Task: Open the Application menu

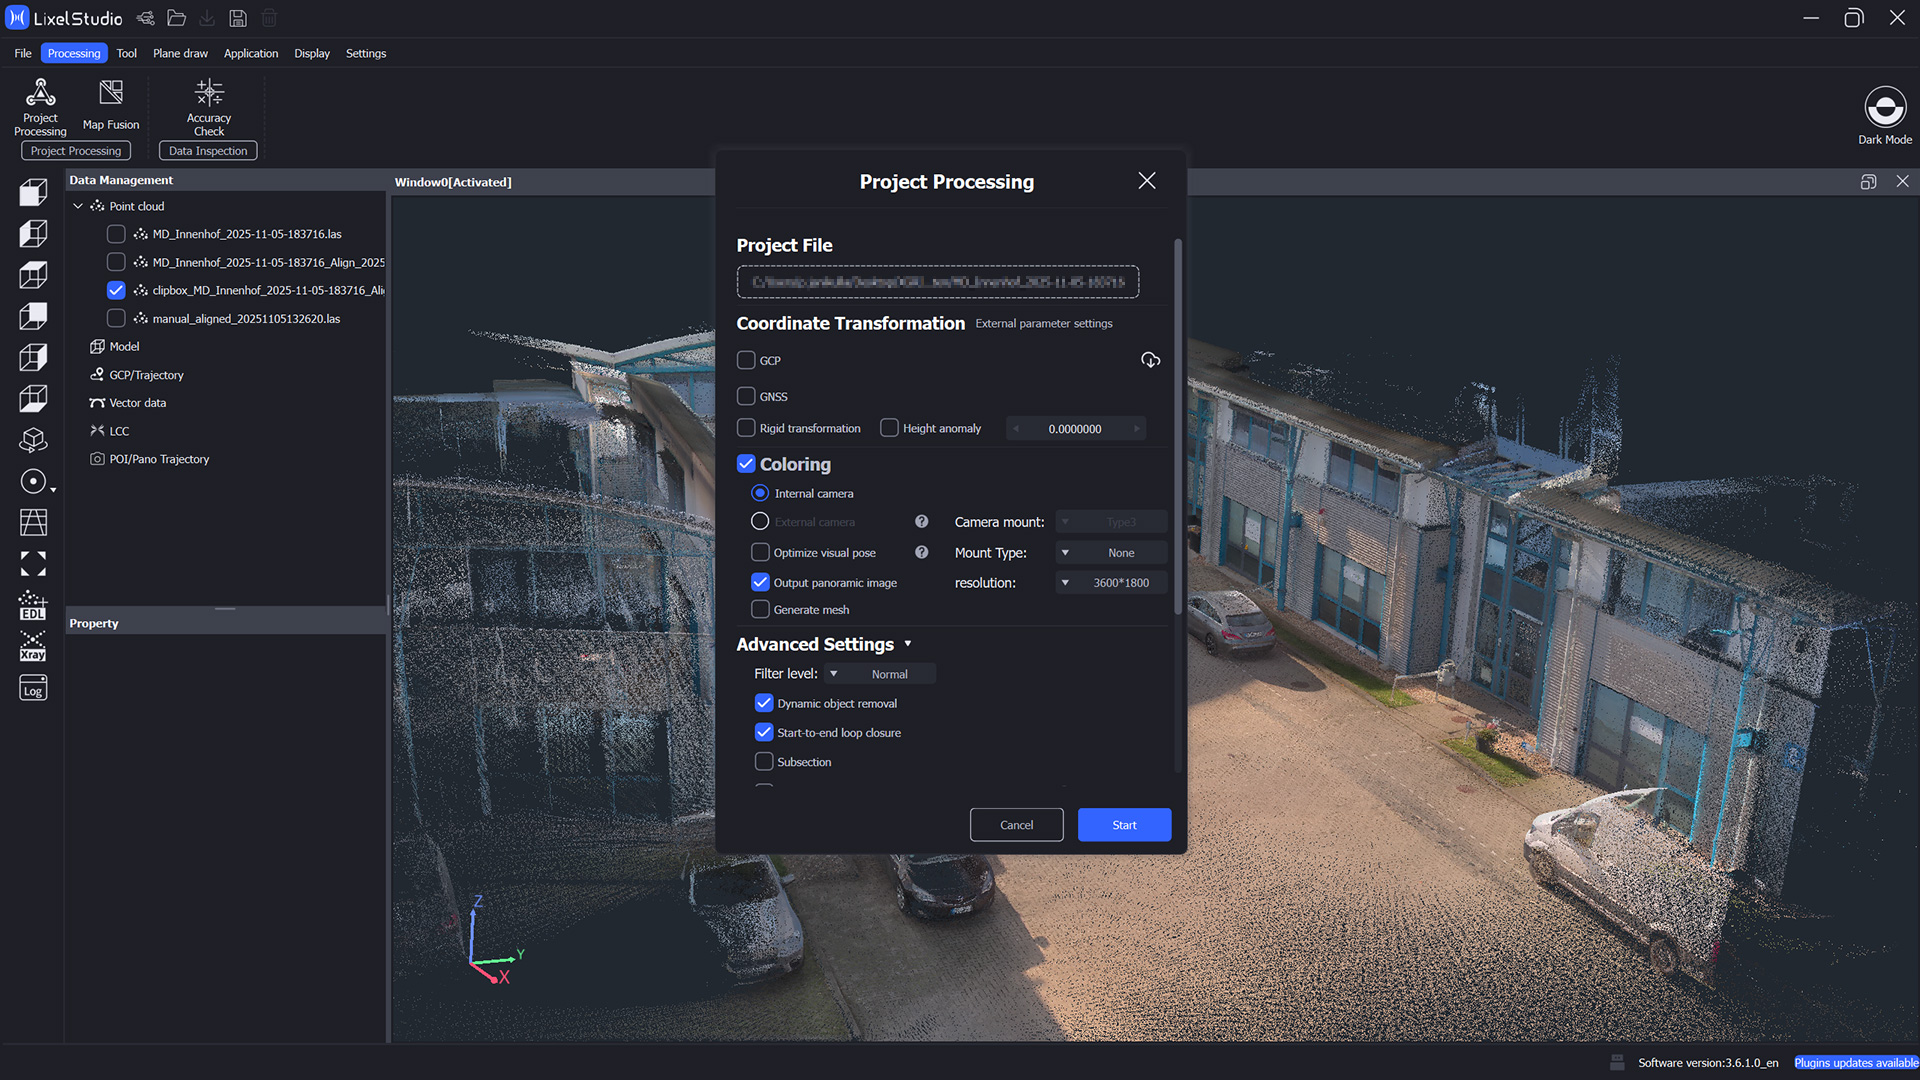Action: click(251, 53)
